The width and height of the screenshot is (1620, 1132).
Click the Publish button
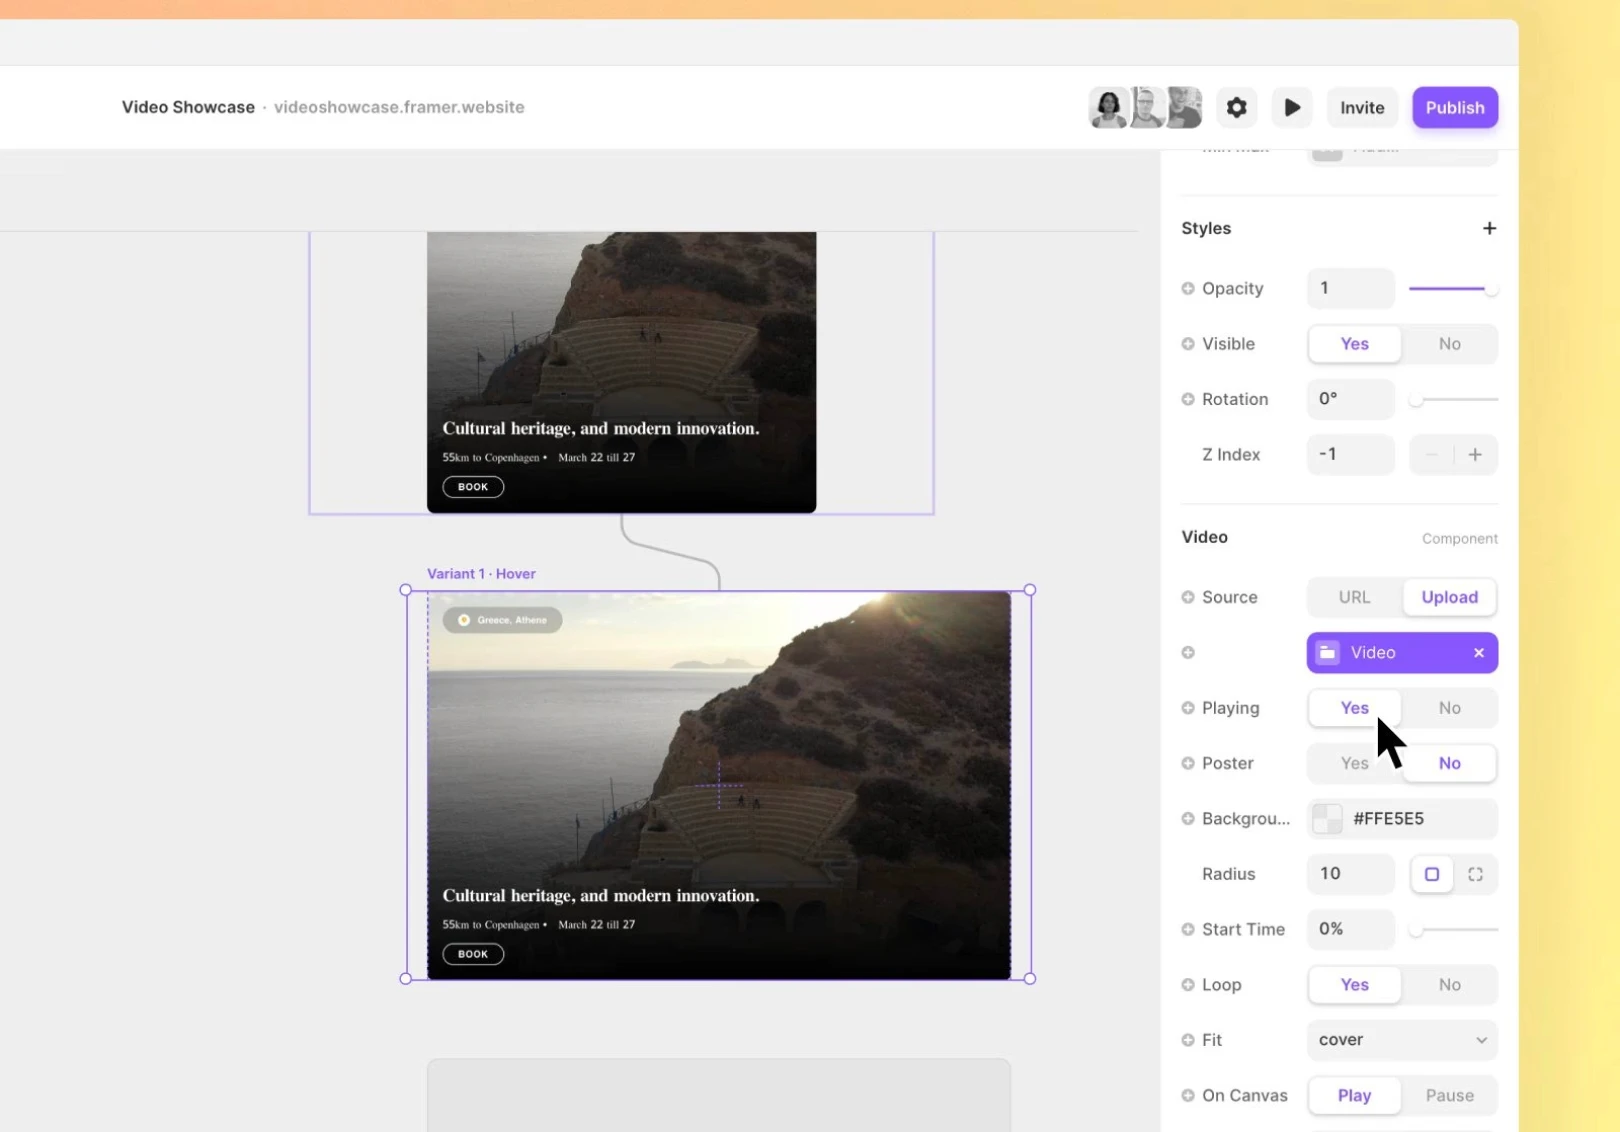click(1455, 107)
